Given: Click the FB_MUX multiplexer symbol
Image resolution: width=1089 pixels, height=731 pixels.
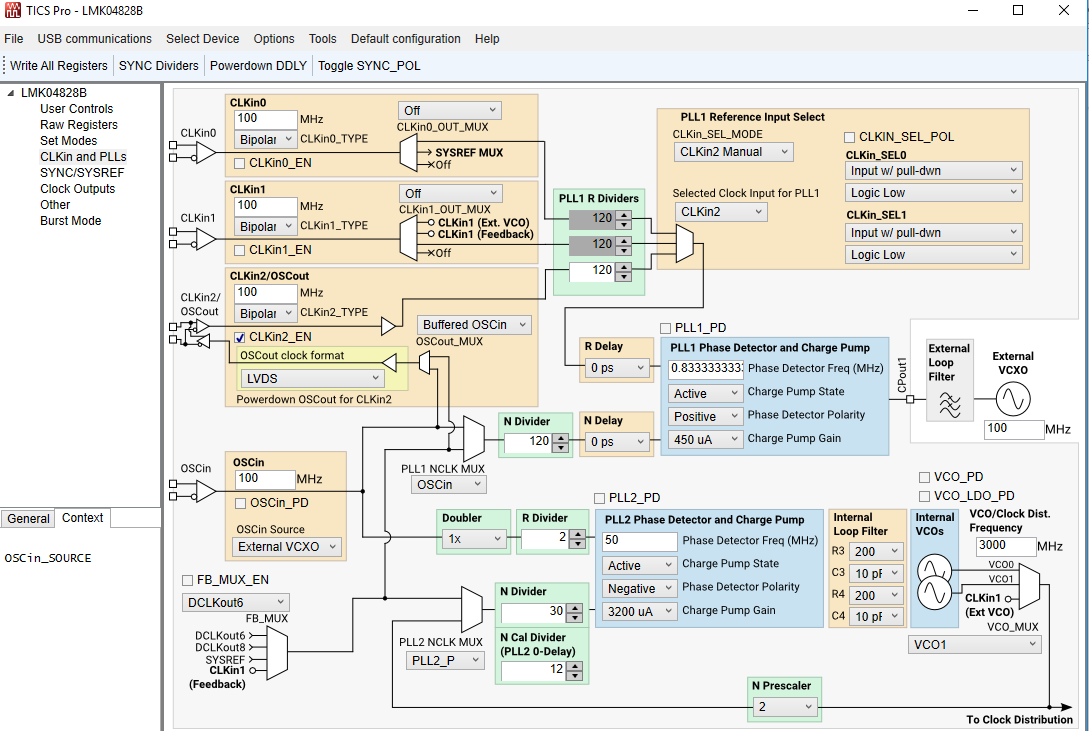Looking at the screenshot, I should [277, 654].
